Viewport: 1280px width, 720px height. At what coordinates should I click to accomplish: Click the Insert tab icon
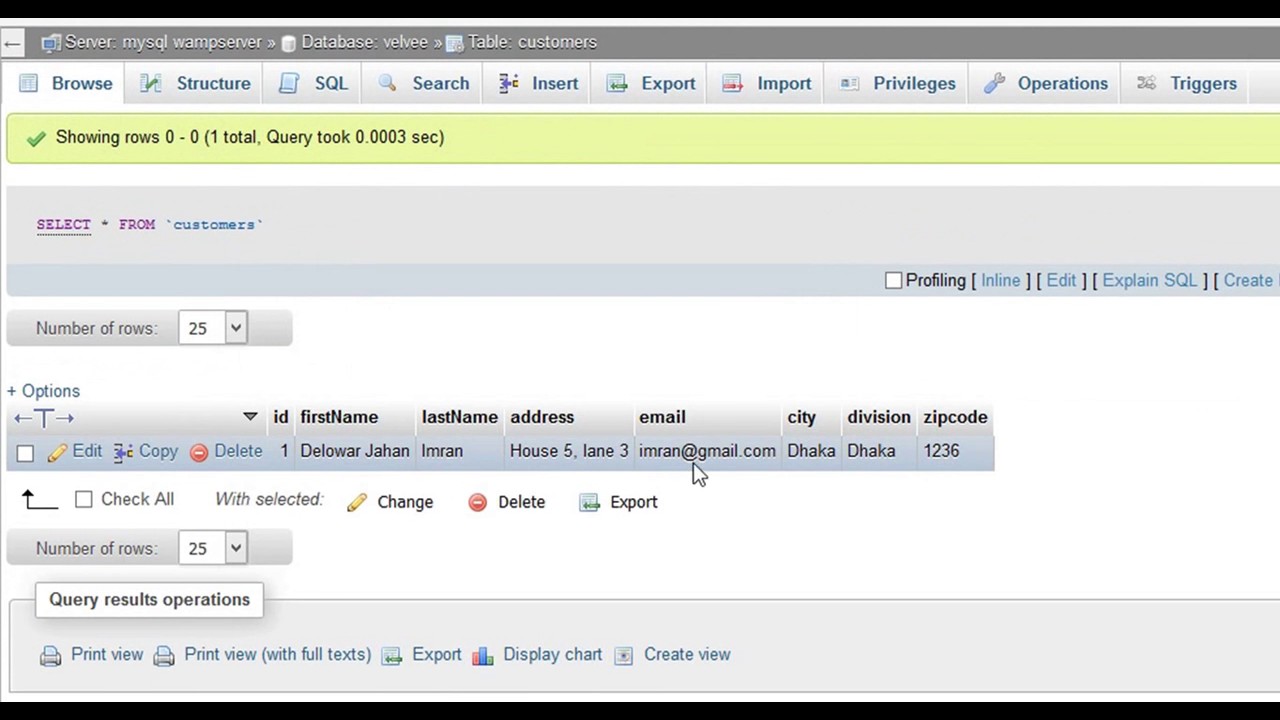(509, 83)
